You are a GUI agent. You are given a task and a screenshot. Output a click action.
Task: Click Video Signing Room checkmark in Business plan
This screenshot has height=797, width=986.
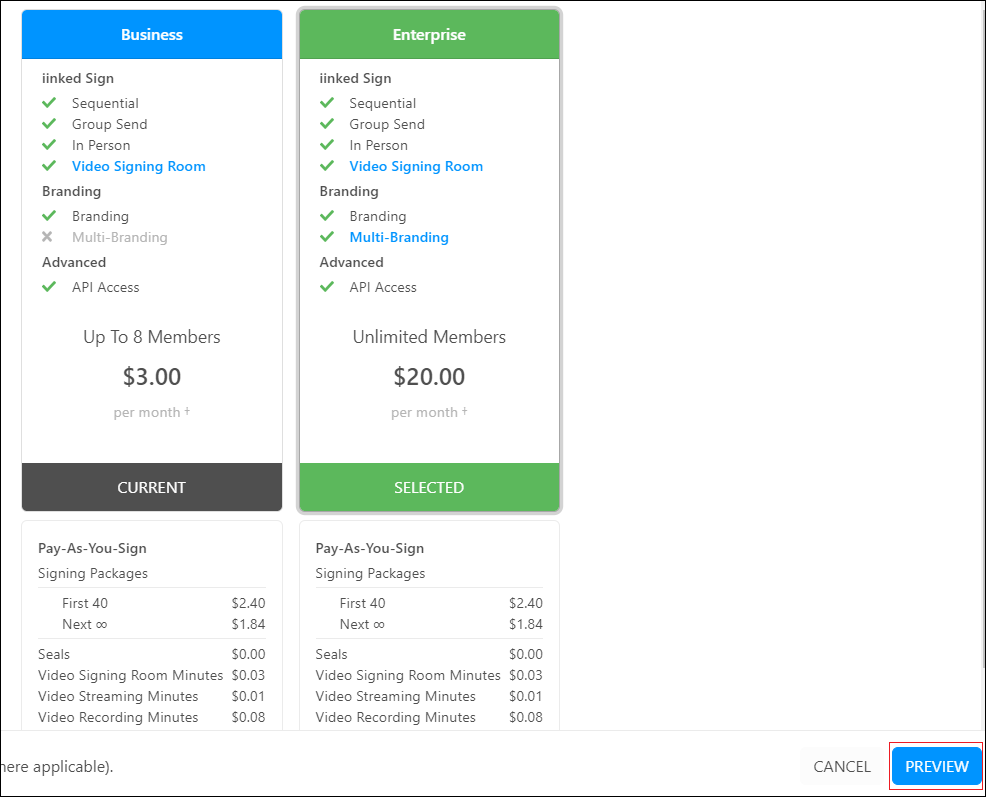(x=49, y=166)
